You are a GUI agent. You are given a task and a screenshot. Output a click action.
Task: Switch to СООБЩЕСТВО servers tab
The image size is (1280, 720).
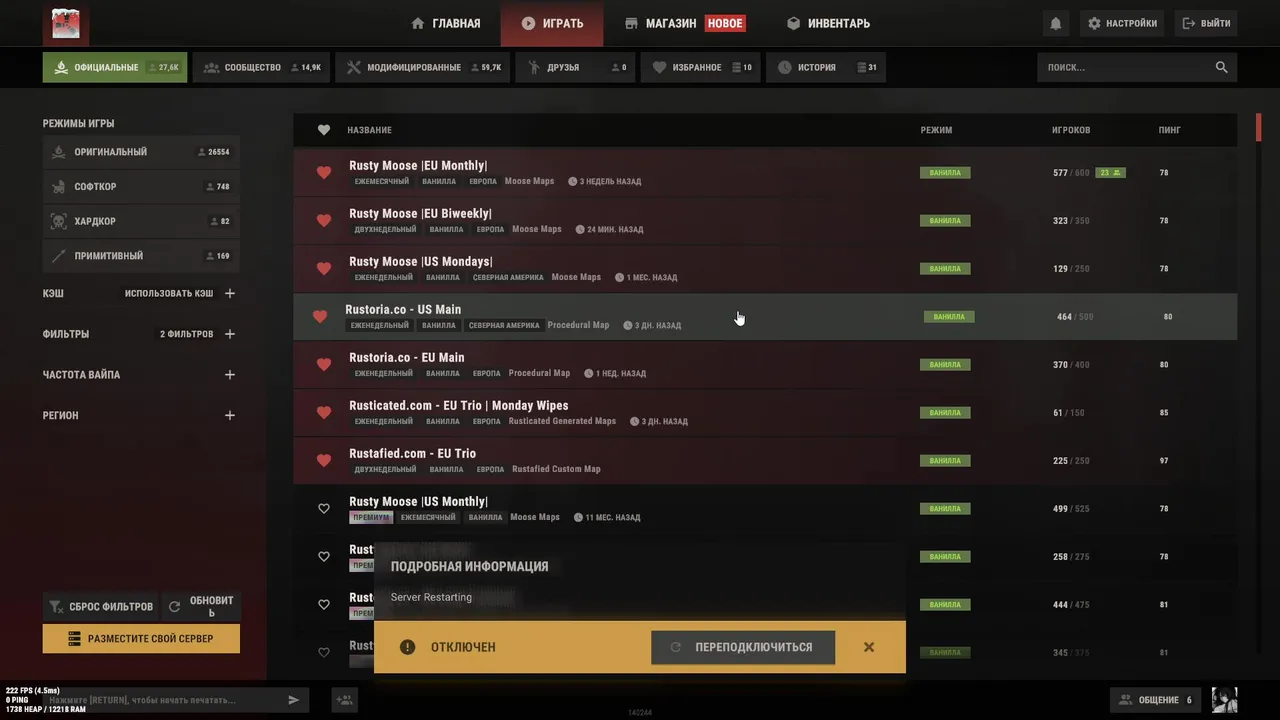coord(261,67)
